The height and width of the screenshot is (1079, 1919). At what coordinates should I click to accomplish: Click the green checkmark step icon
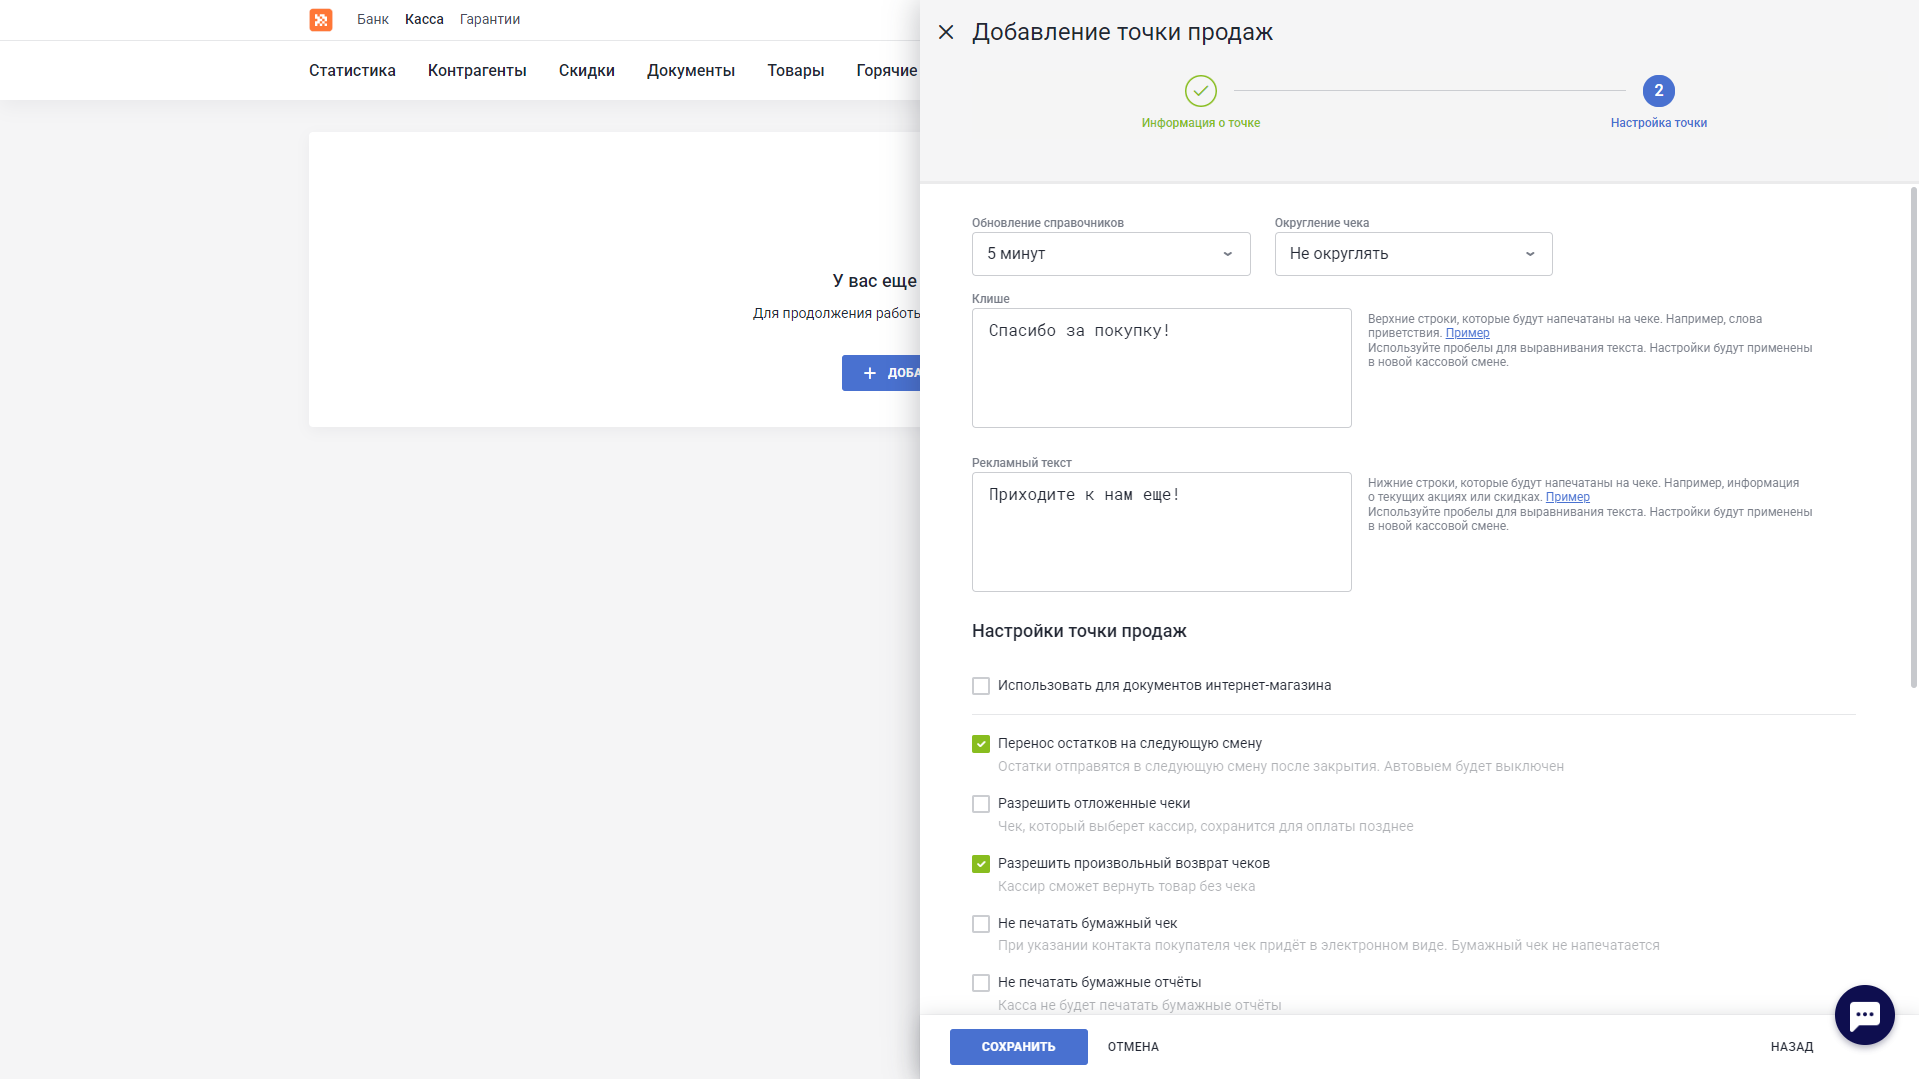(1200, 91)
